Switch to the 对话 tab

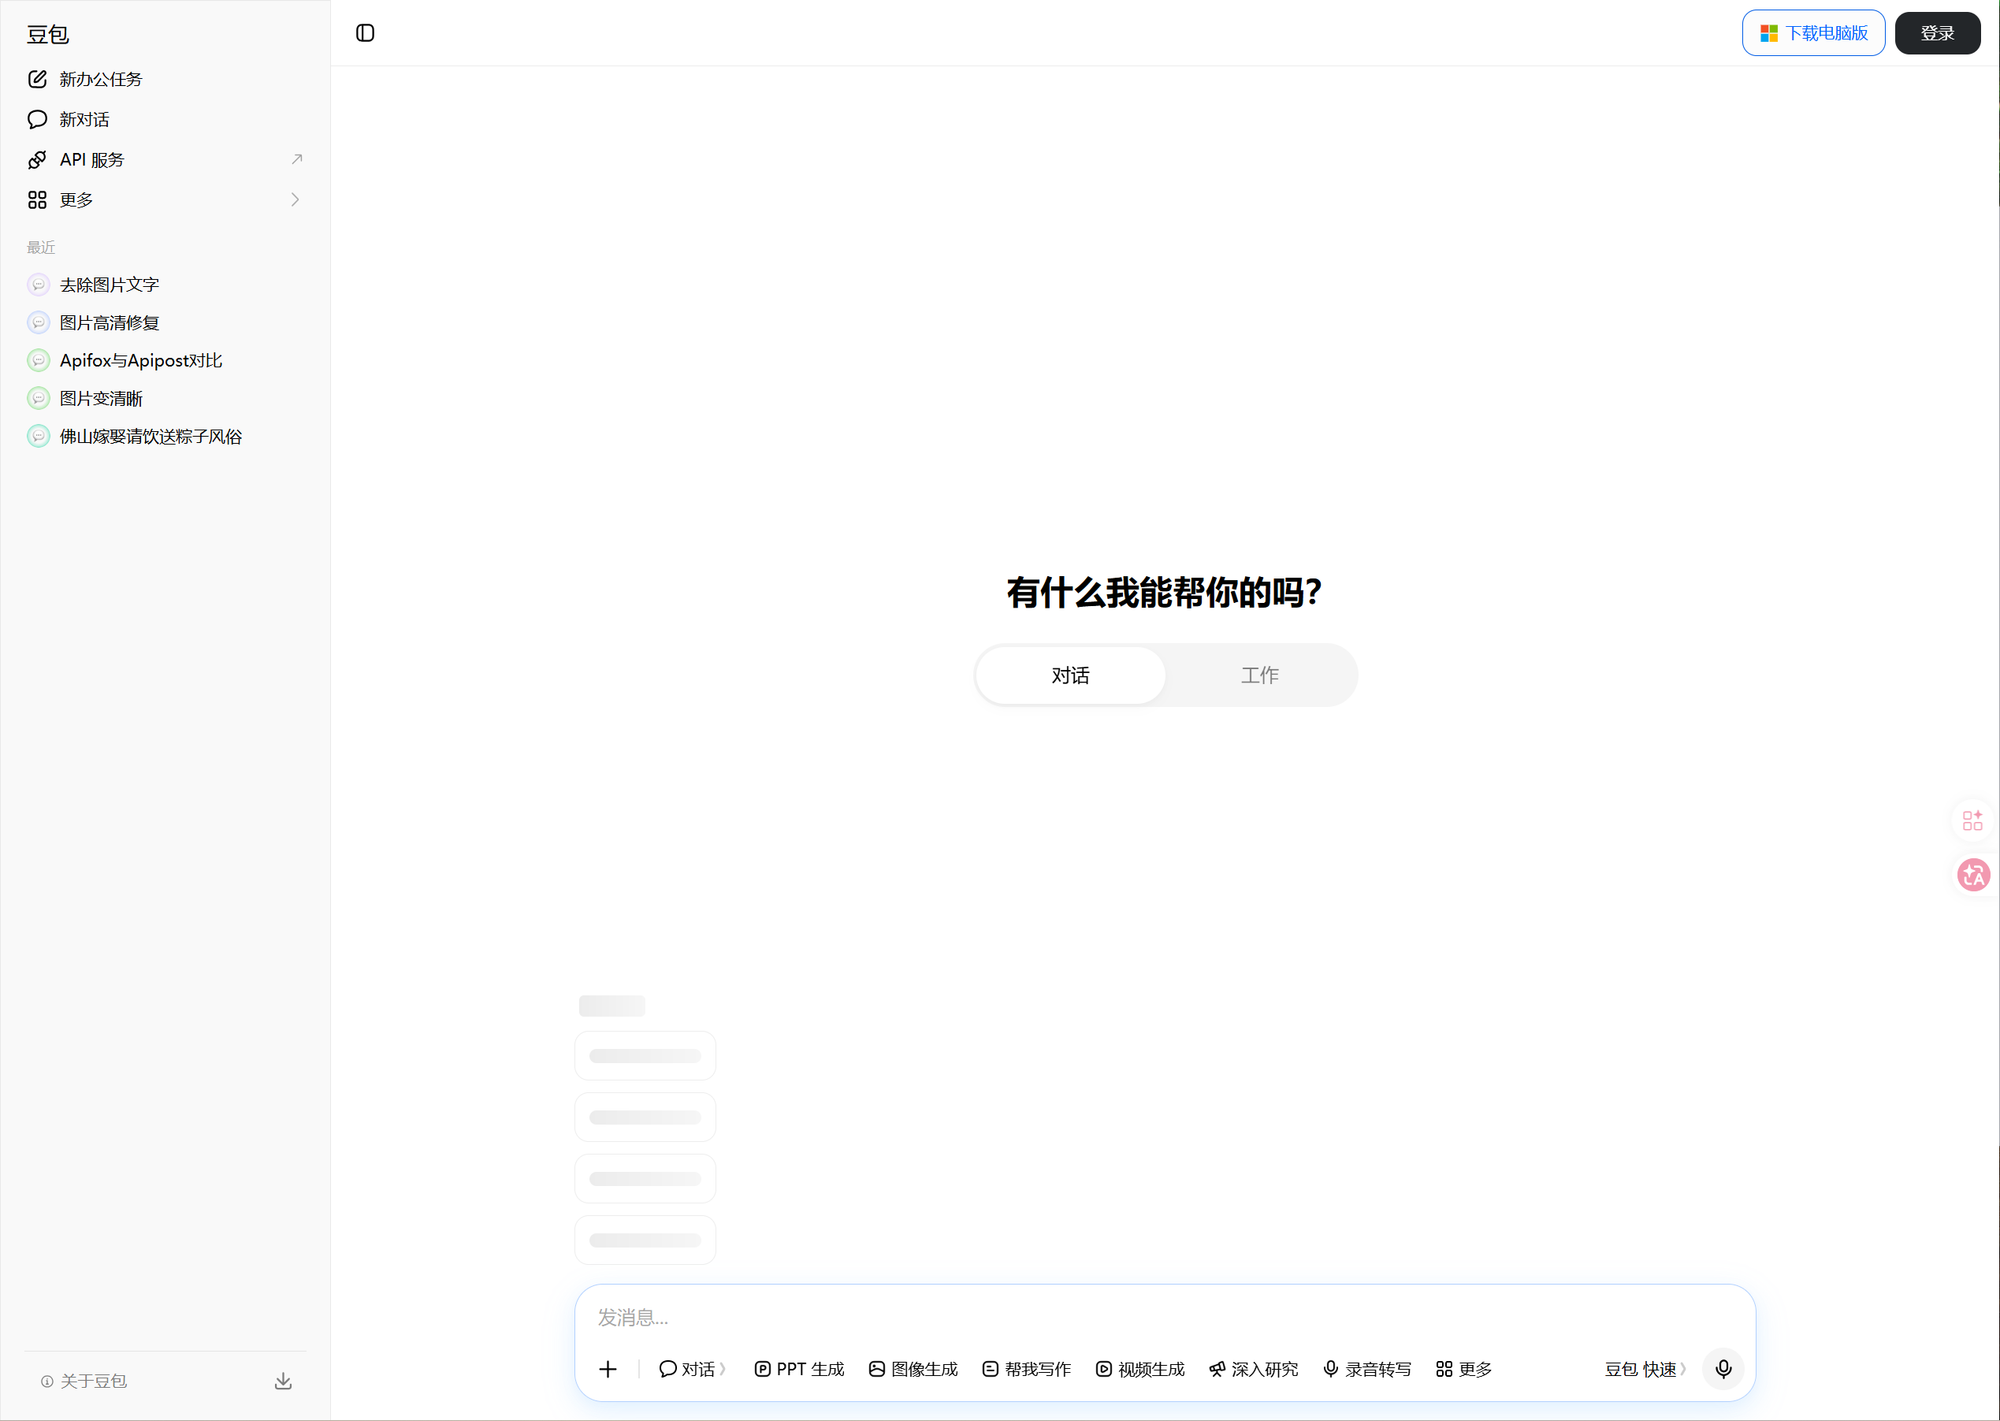pyautogui.click(x=1070, y=675)
